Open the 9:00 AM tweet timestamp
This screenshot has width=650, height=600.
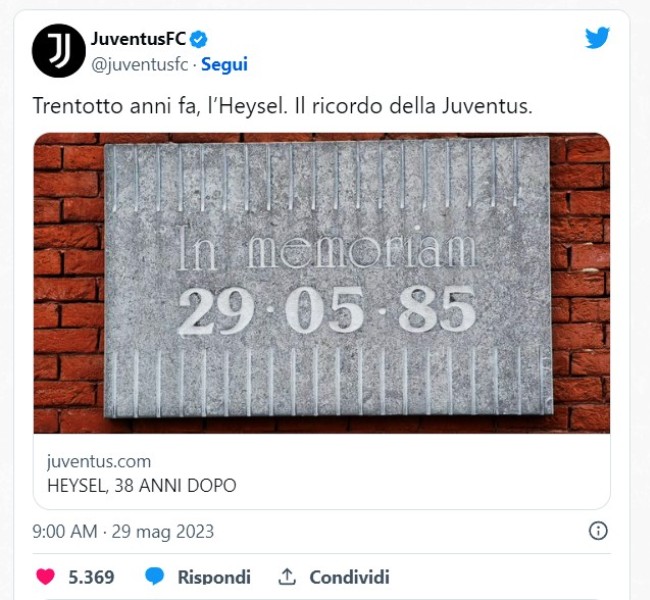pos(65,532)
